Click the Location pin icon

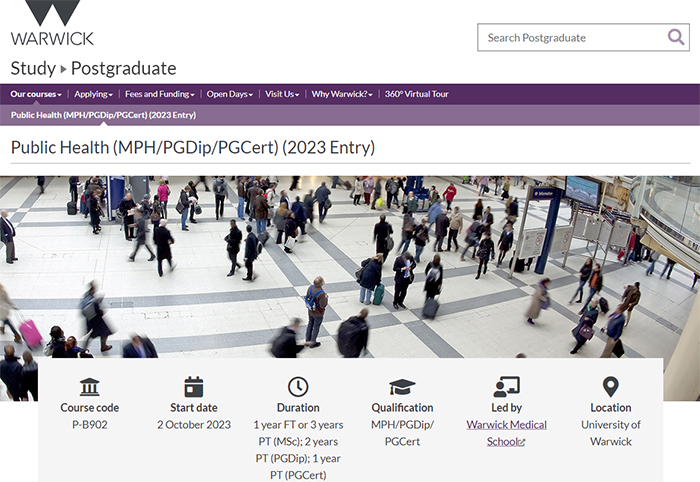click(x=611, y=386)
